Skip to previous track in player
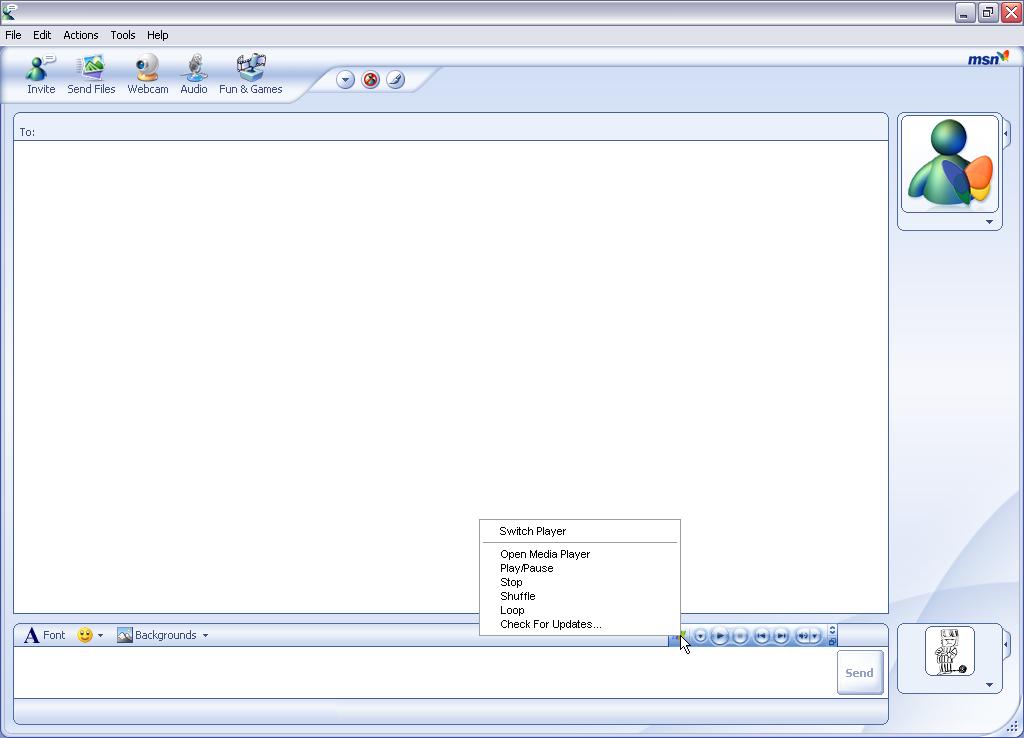The image size is (1024, 738). [x=761, y=635]
